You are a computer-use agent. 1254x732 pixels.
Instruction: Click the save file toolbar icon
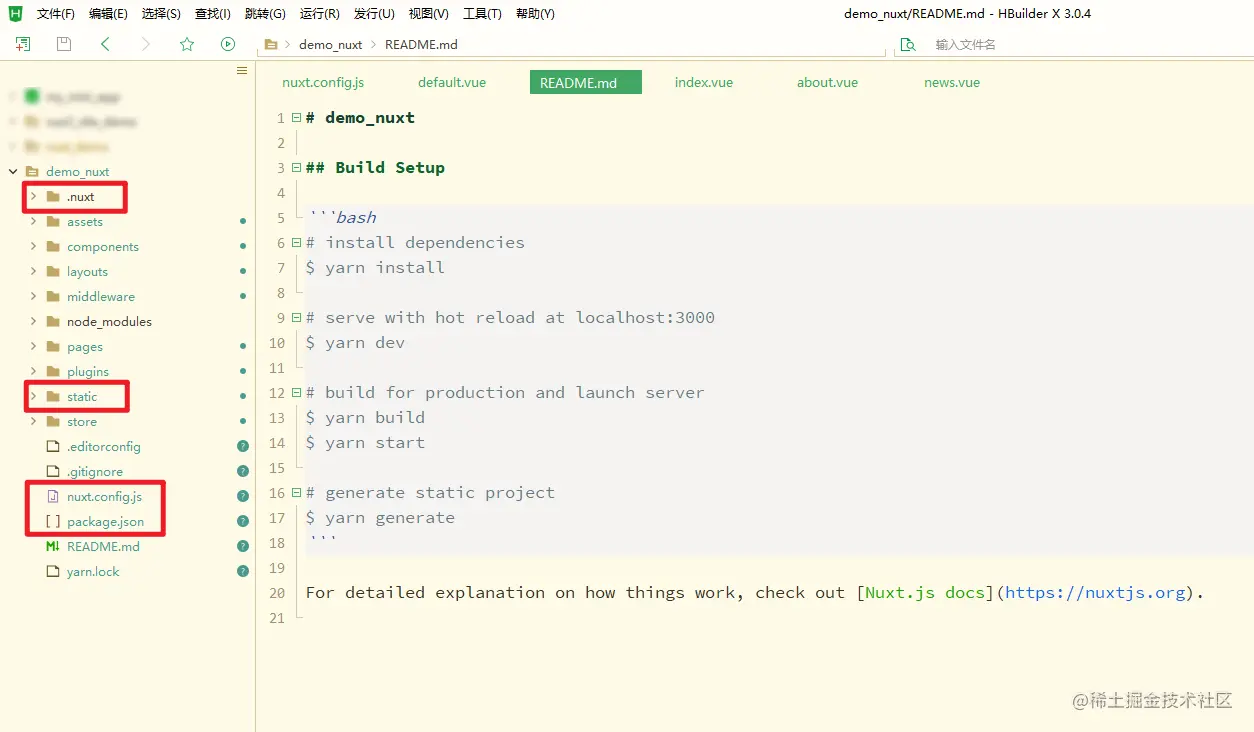(x=64, y=44)
